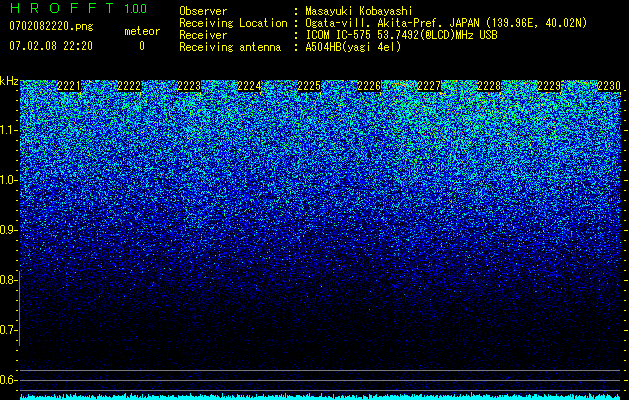
Task: Click the 2221 time marker
Action: [69, 86]
